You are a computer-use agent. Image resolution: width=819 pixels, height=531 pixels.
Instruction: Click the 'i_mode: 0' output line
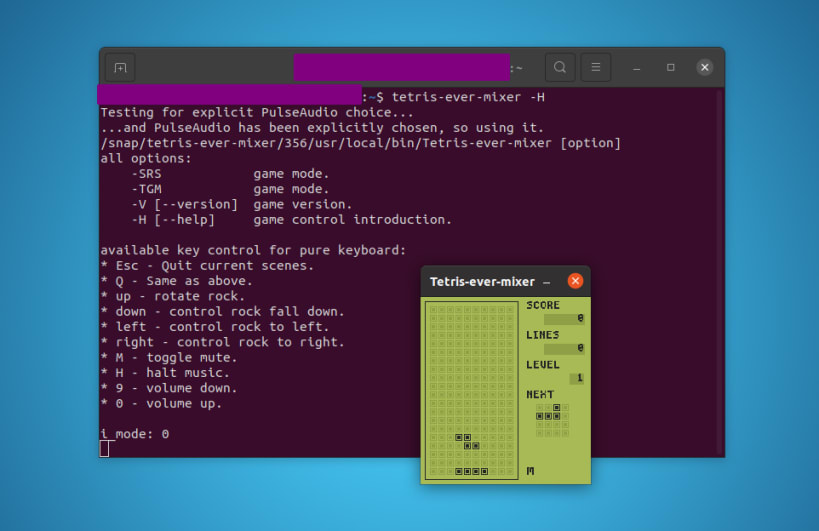pyautogui.click(x=135, y=434)
